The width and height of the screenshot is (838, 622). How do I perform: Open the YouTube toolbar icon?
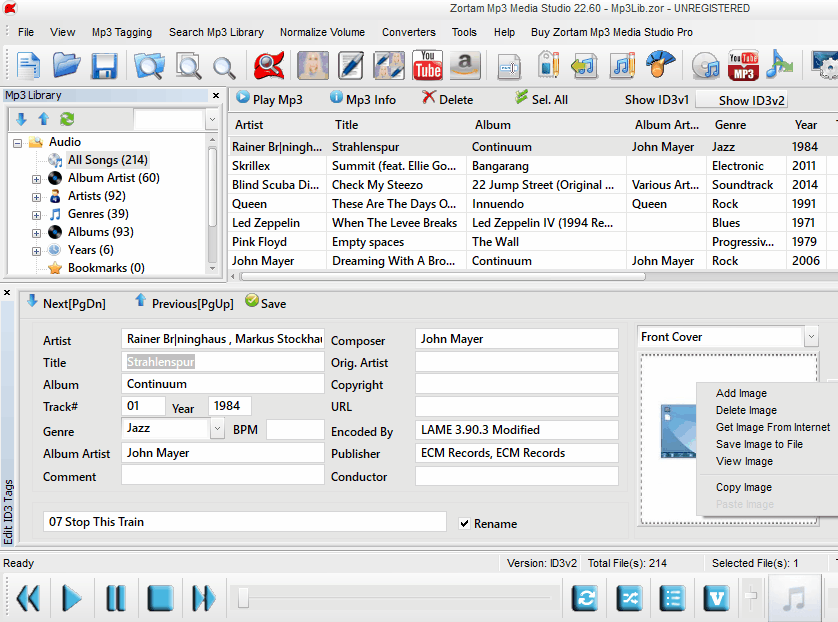(428, 66)
